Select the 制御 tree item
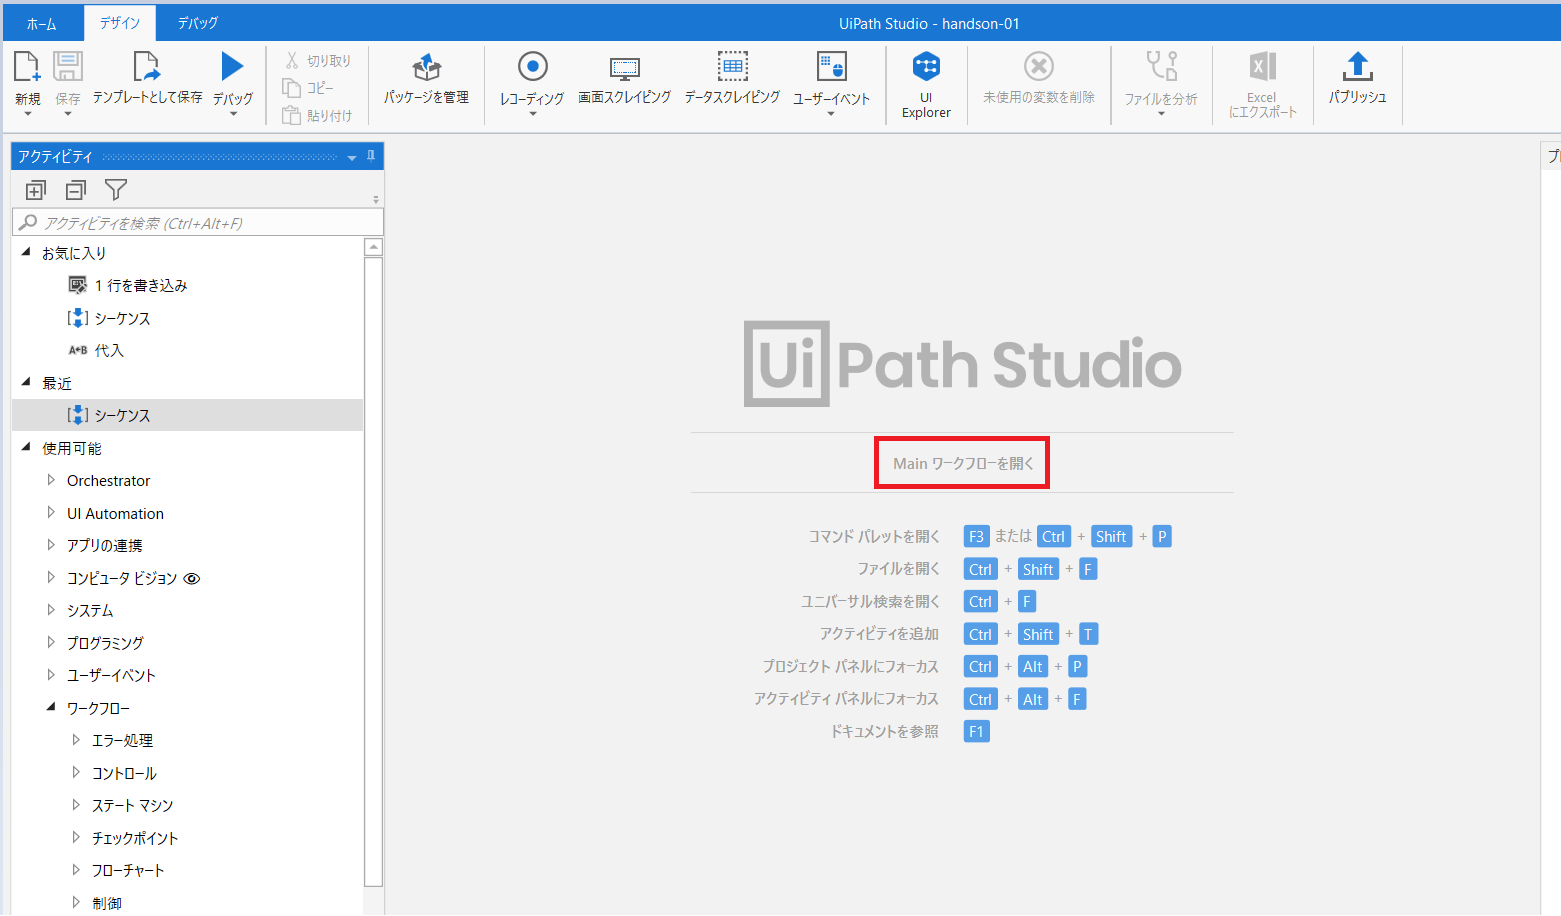 [x=107, y=903]
